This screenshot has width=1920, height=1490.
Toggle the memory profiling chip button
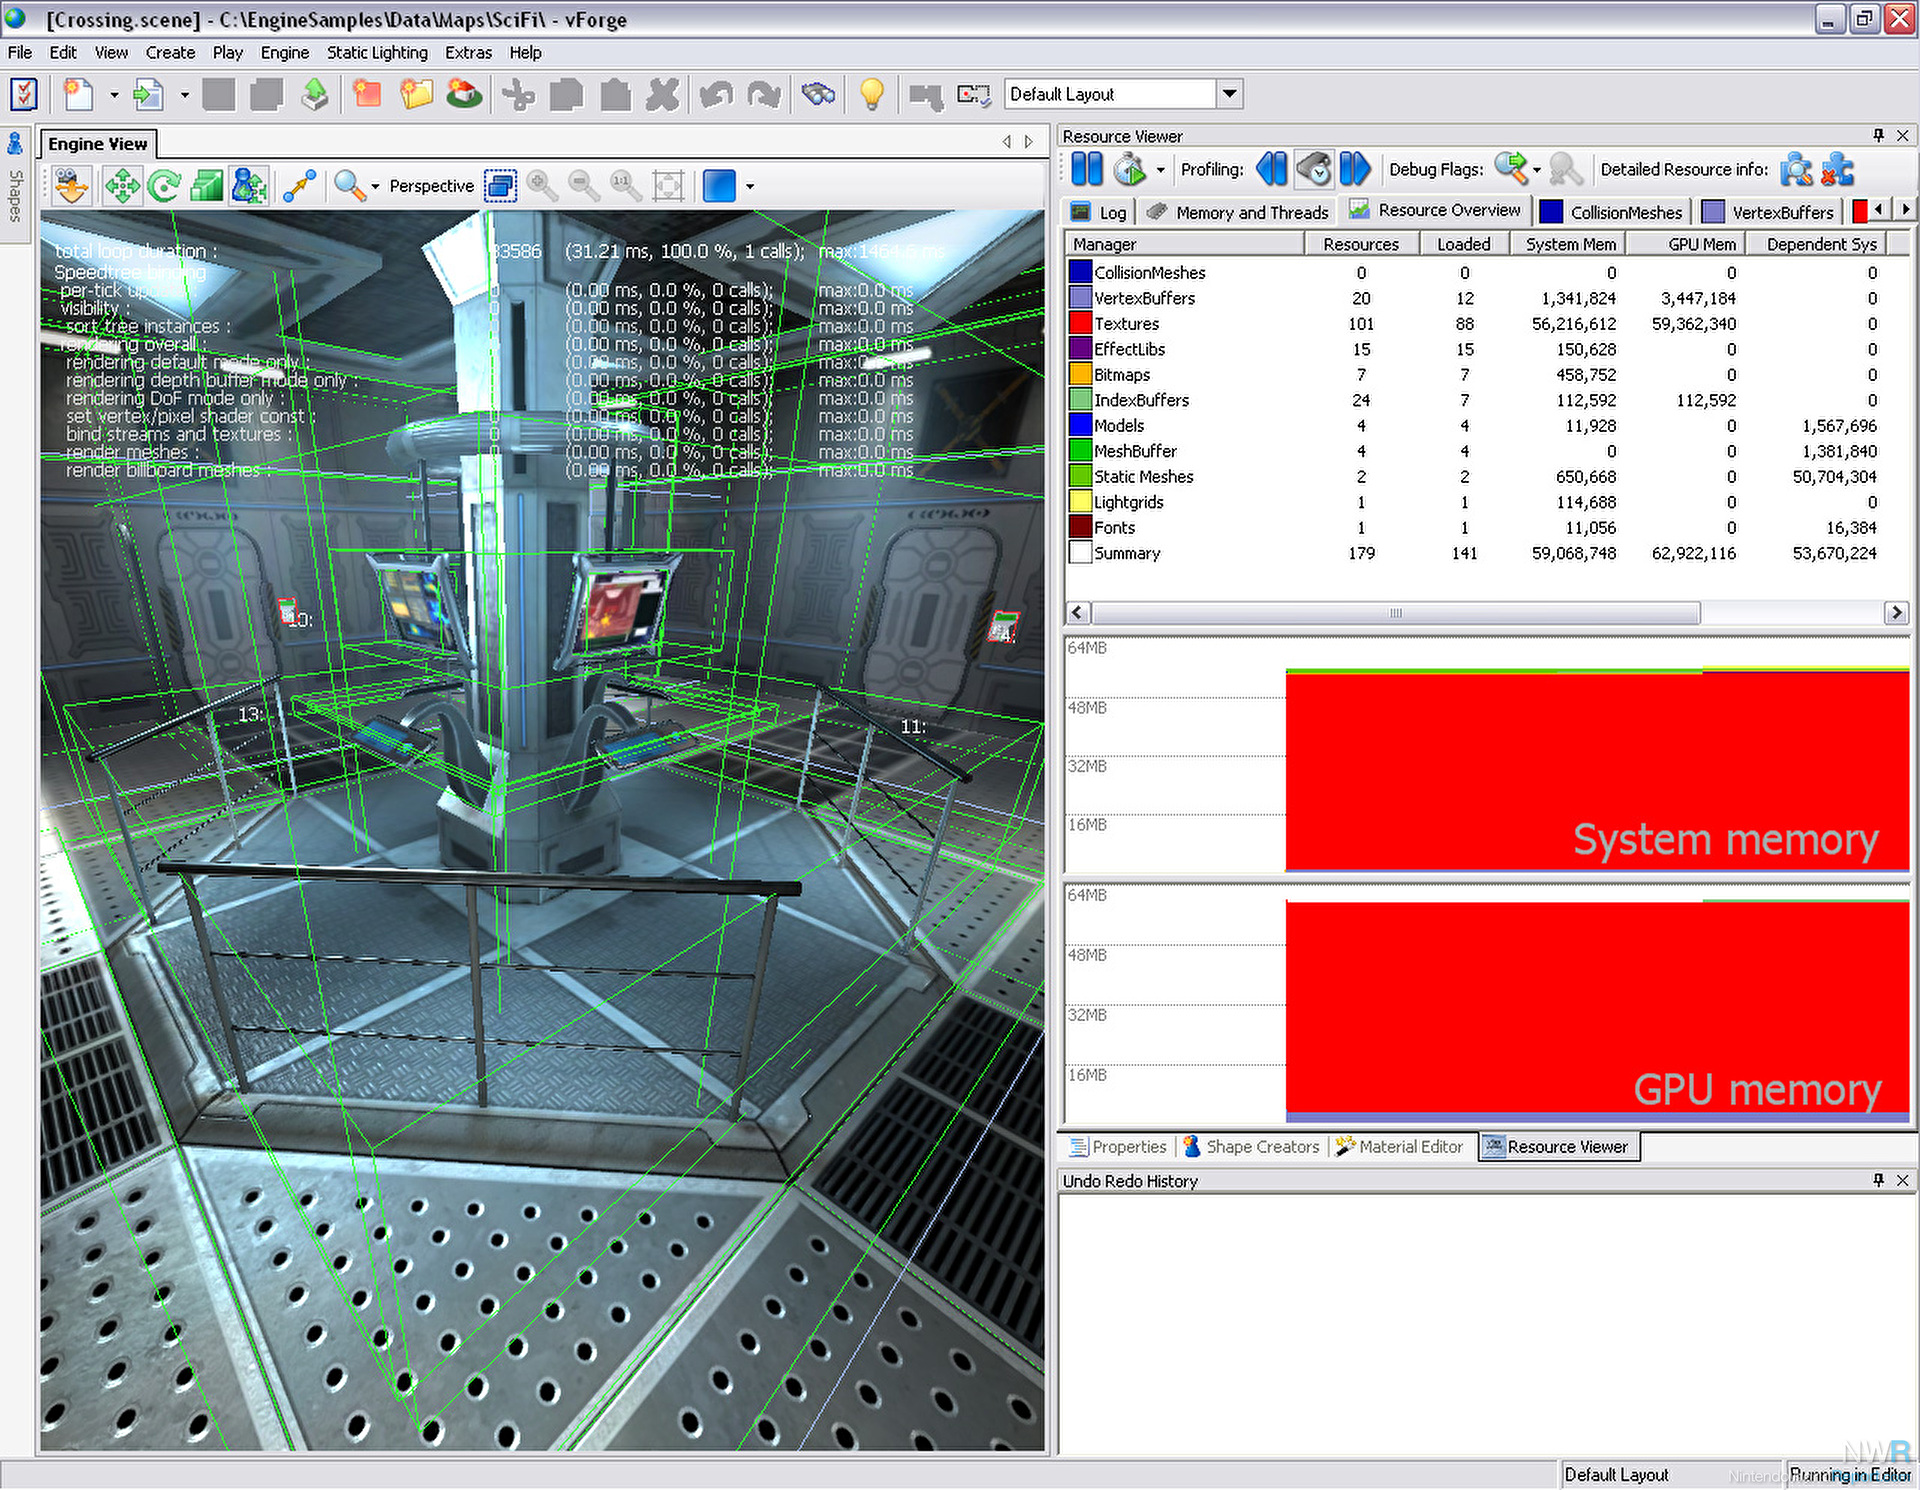(1314, 169)
